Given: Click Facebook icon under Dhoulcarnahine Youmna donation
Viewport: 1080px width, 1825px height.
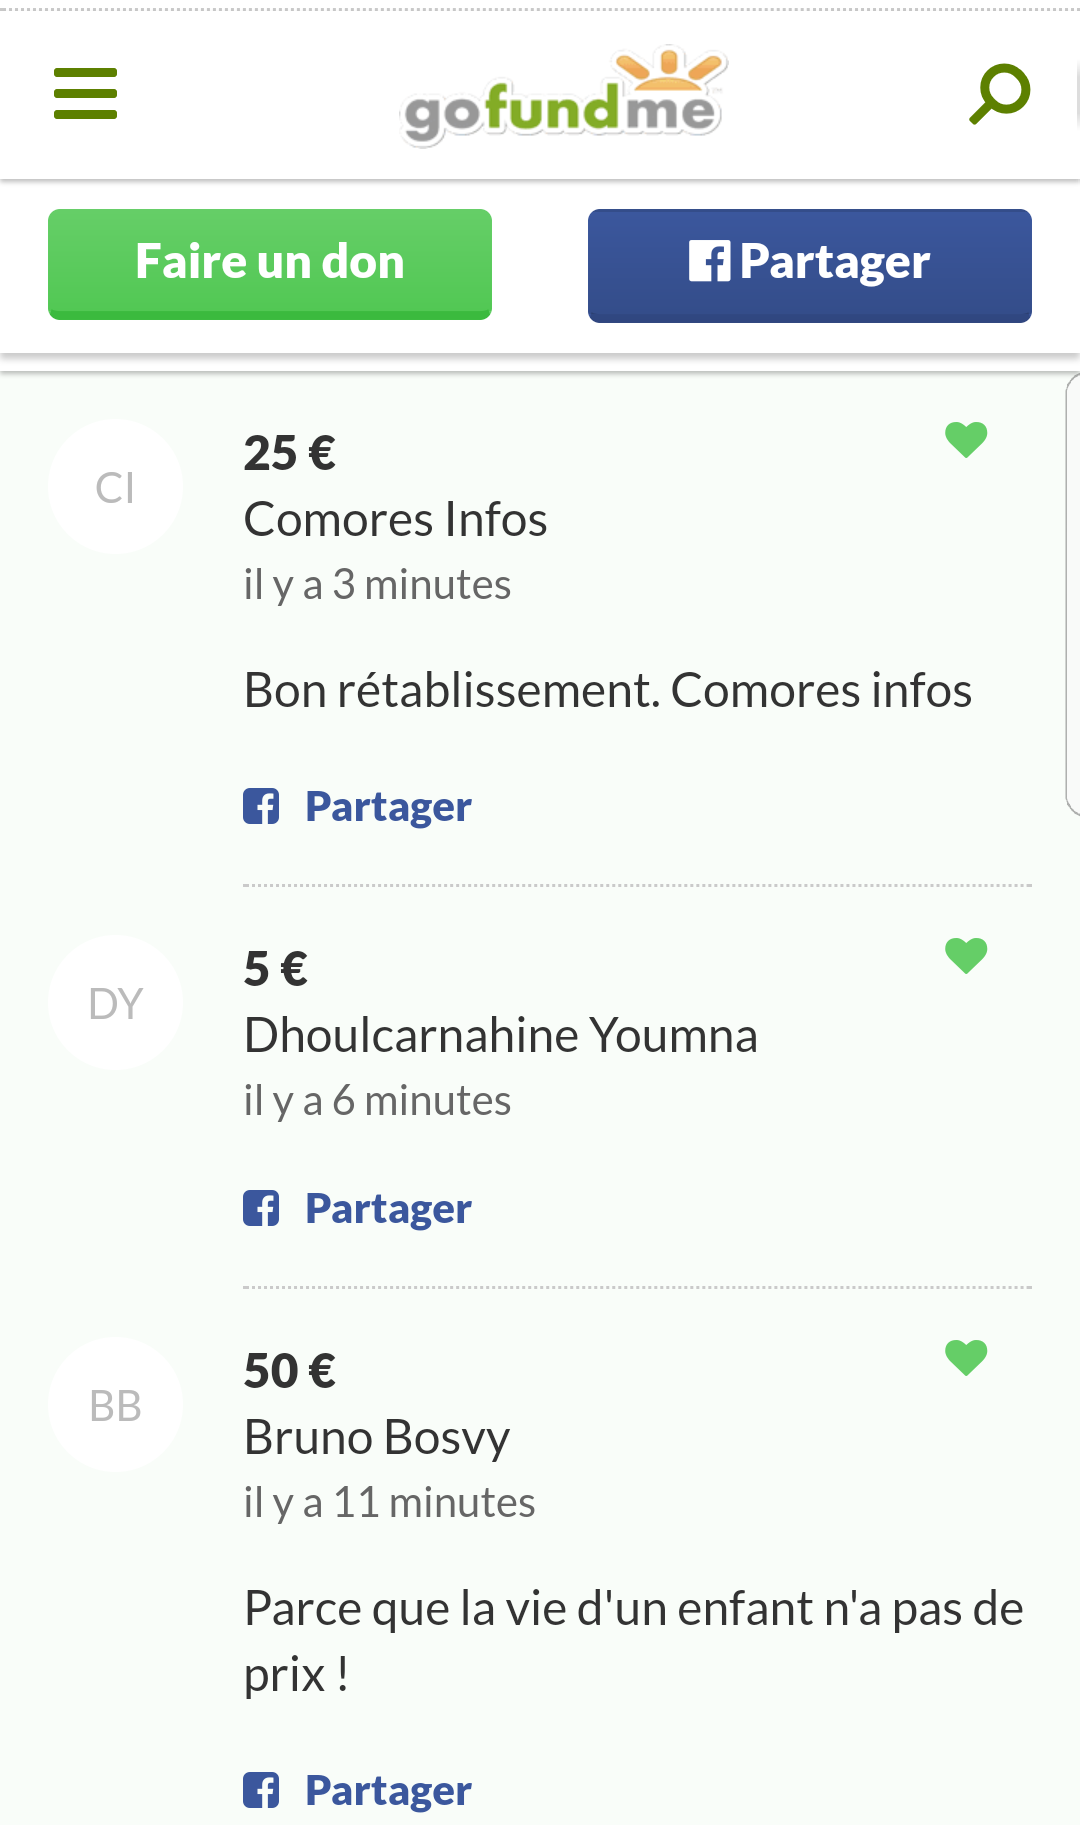Looking at the screenshot, I should 261,1208.
